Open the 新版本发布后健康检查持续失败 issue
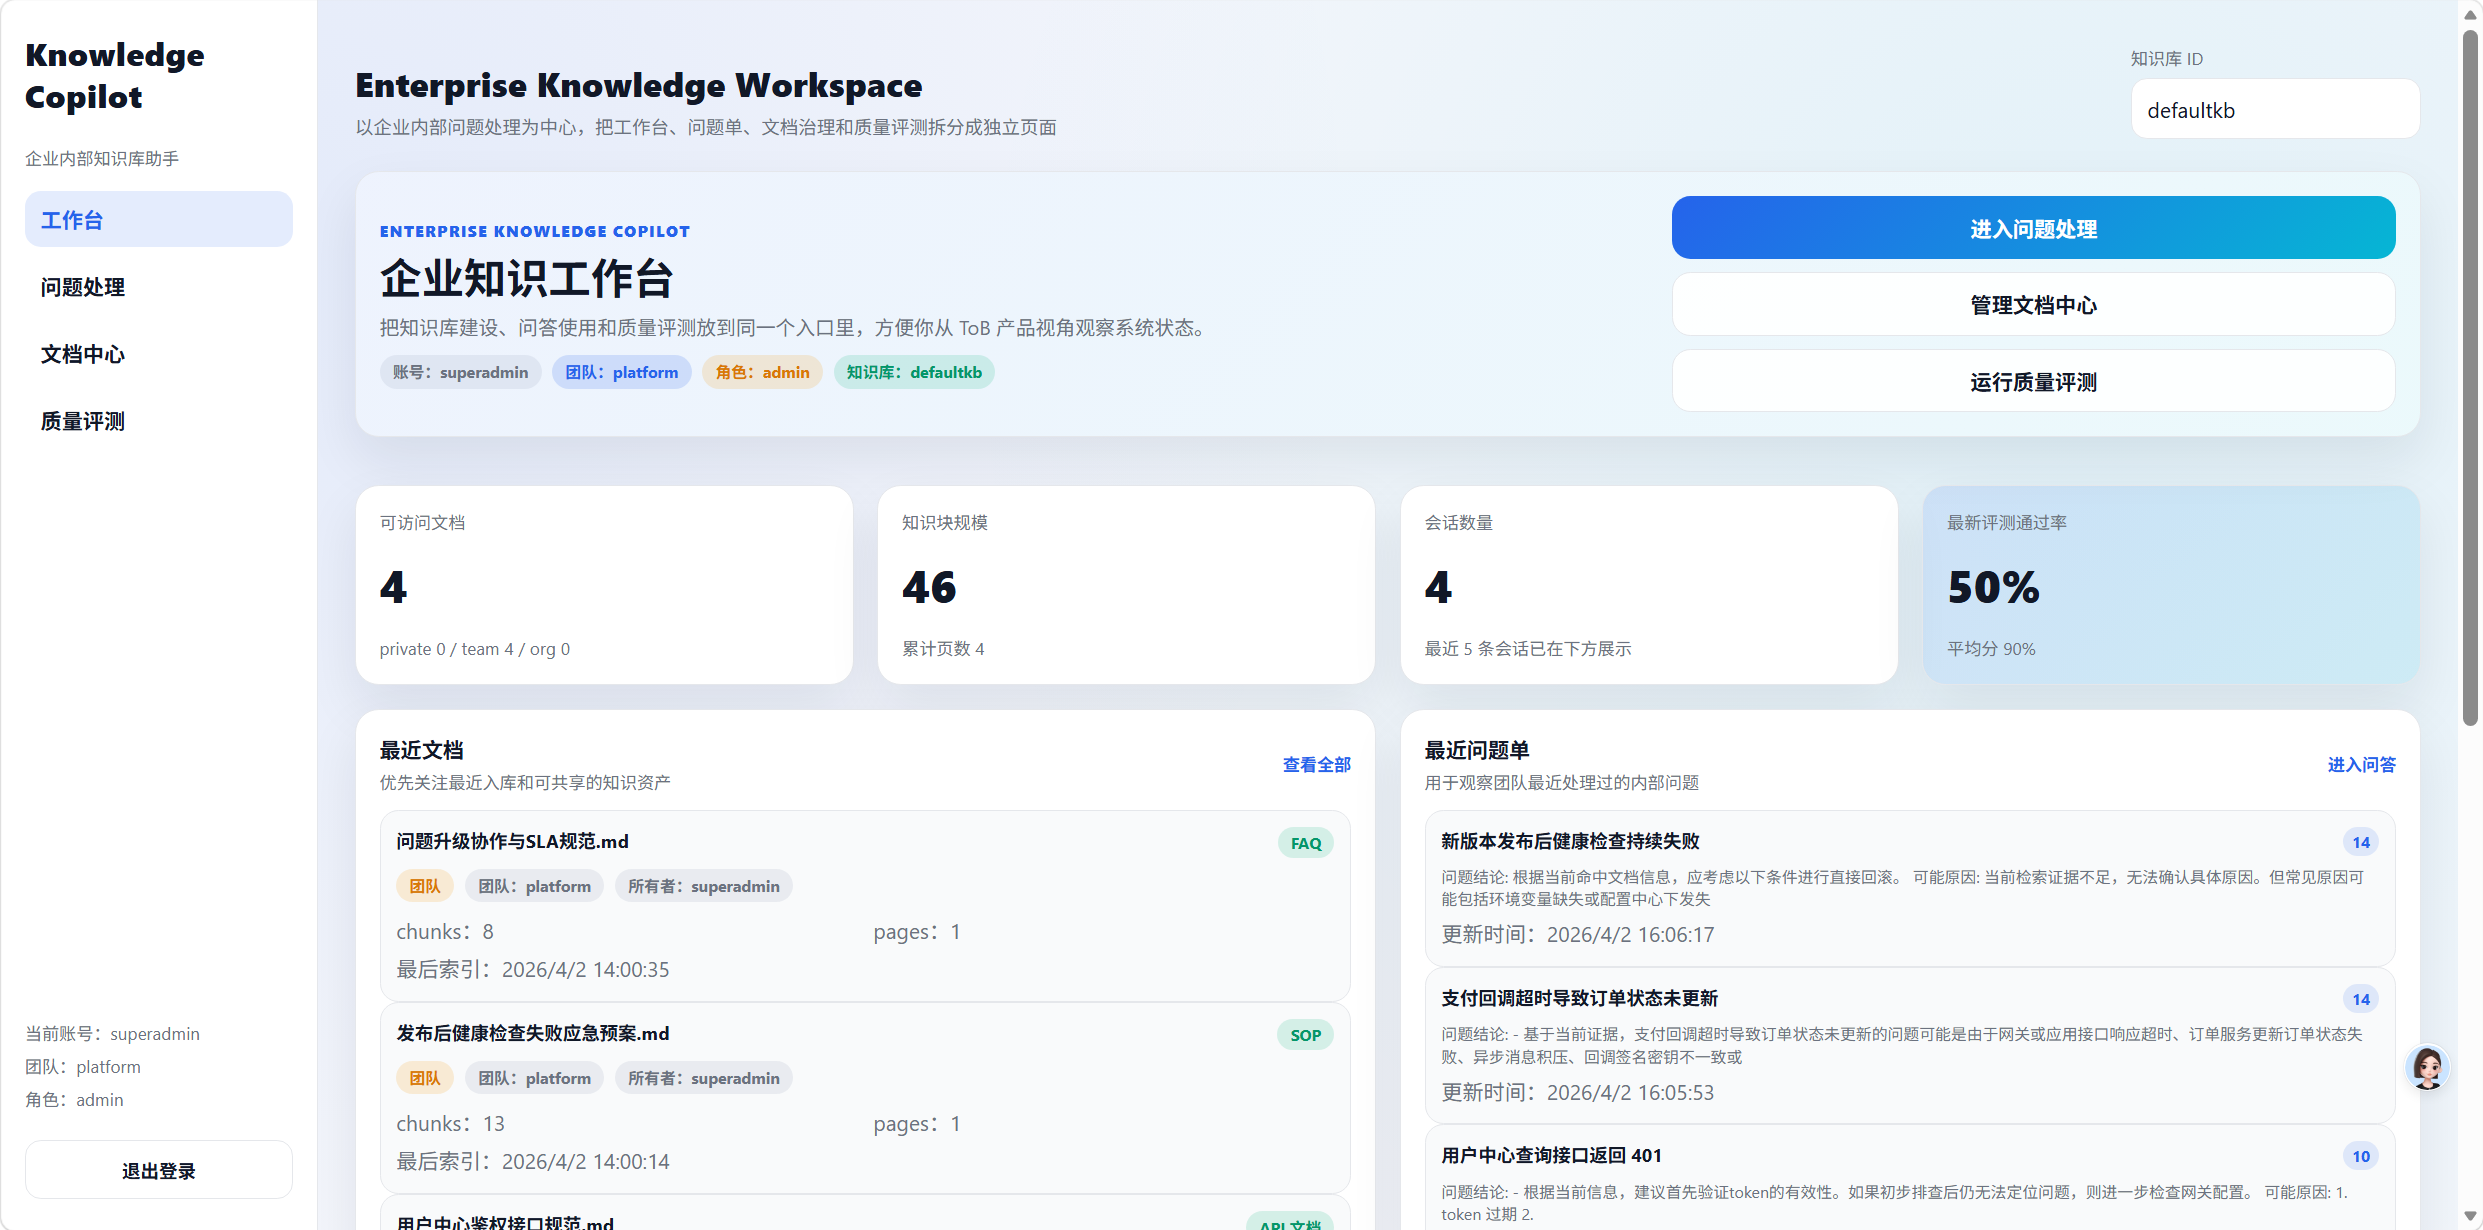Image resolution: width=2483 pixels, height=1230 pixels. [1570, 841]
